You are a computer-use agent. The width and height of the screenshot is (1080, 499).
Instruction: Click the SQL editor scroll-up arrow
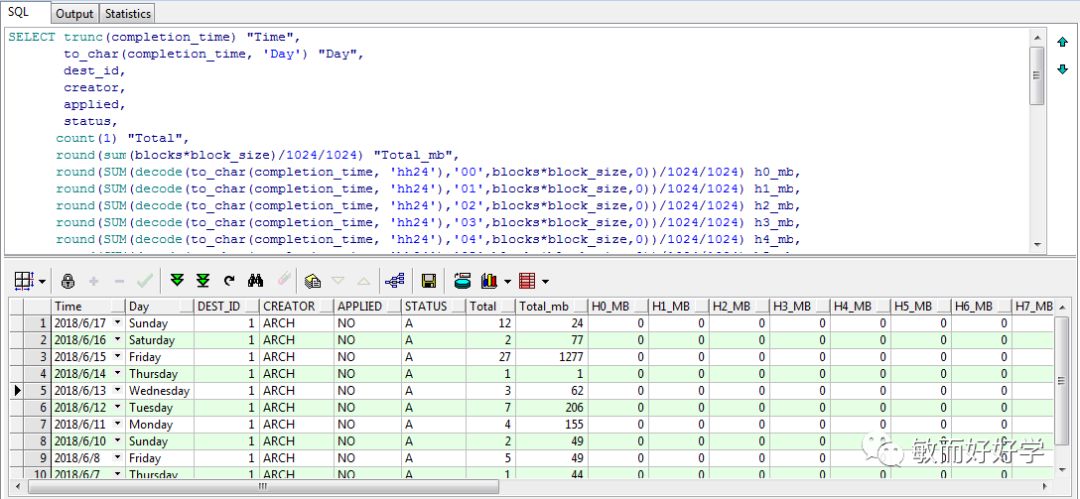click(1037, 37)
